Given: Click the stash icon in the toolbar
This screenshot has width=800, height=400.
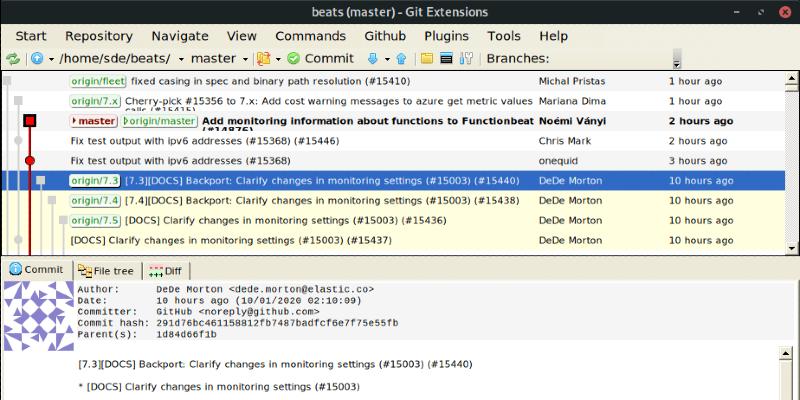Looking at the screenshot, I should 264,58.
